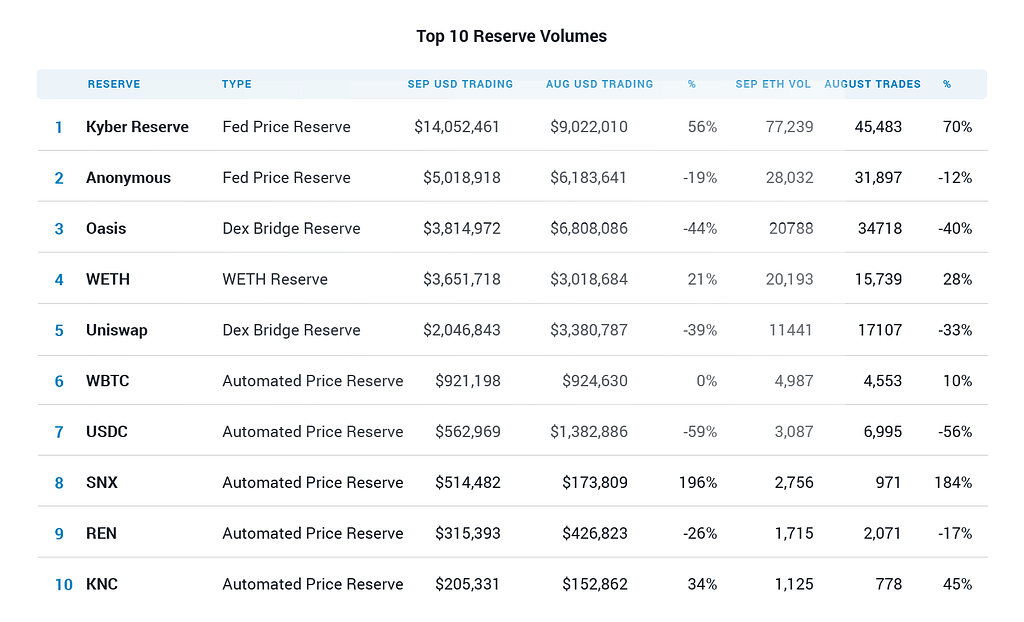The image size is (1024, 622).
Task: Click the $924,630 Aug trading value
Action: [x=595, y=381]
